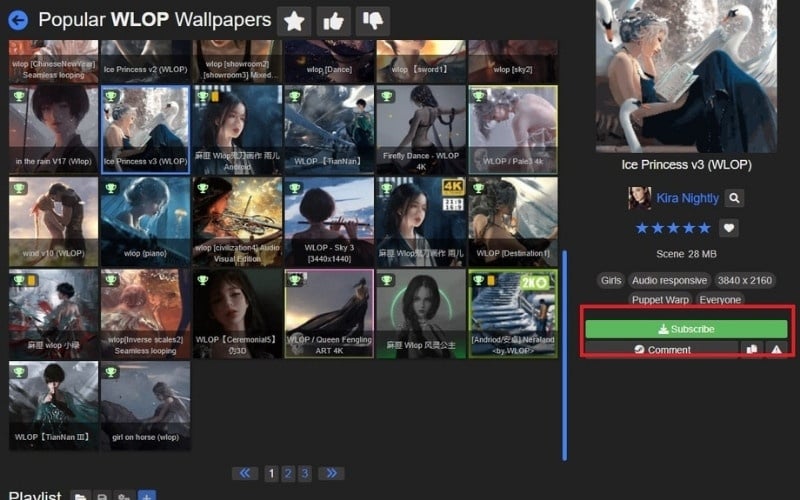Open the Comment button
The image size is (800, 500).
[x=661, y=350]
